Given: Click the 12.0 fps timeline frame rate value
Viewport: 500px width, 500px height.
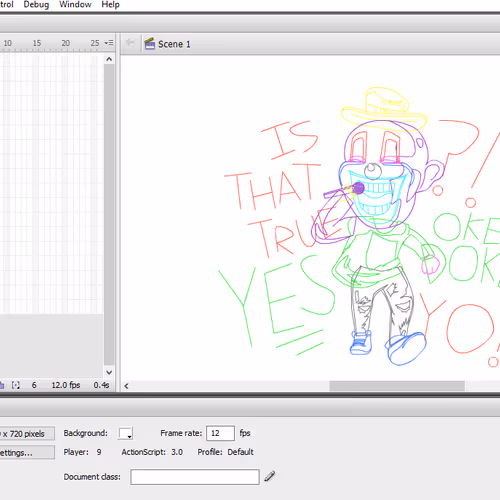Looking at the screenshot, I should [66, 385].
